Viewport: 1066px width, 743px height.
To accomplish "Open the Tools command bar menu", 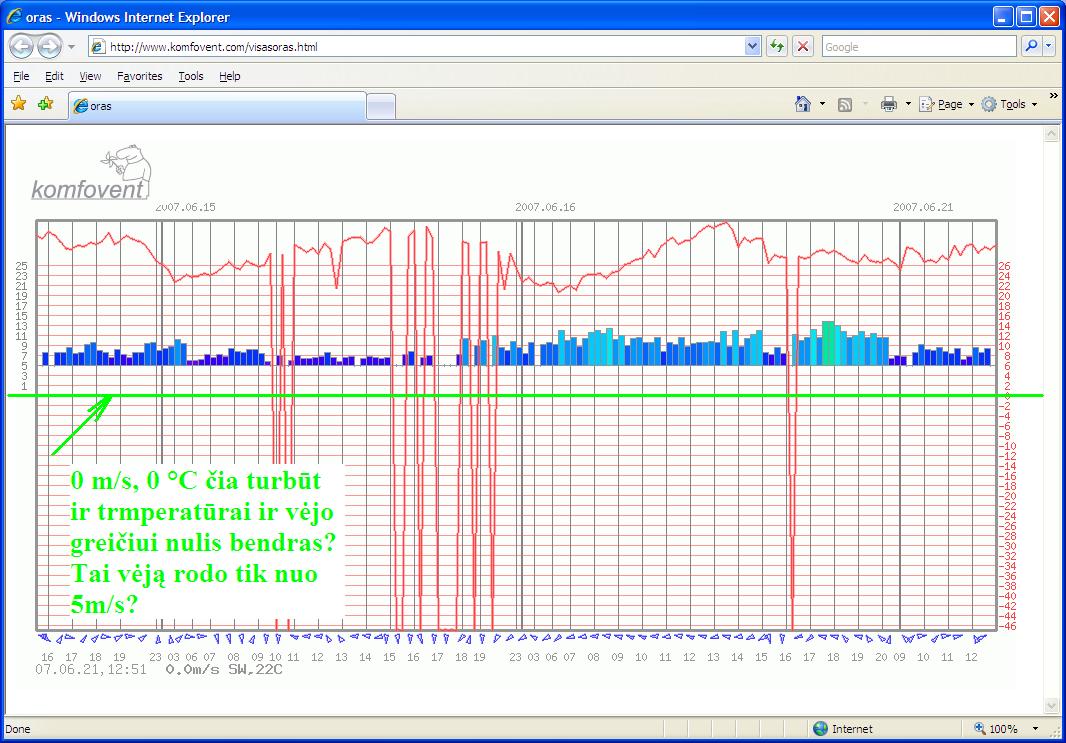I will (1008, 104).
